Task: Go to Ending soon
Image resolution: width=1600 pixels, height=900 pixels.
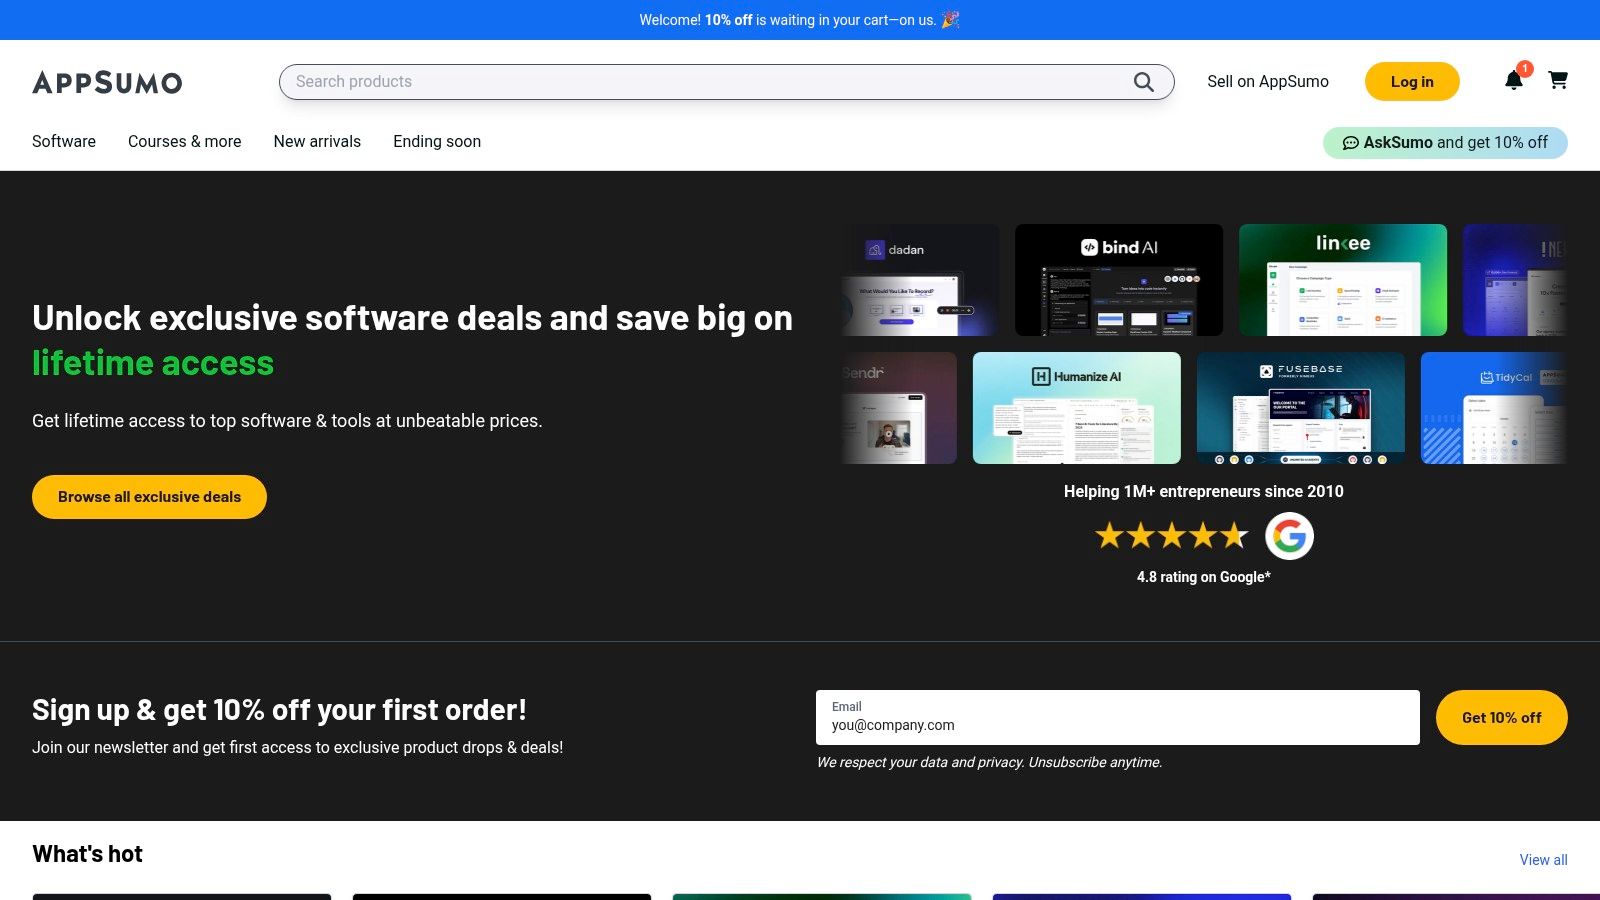Action: [x=437, y=141]
